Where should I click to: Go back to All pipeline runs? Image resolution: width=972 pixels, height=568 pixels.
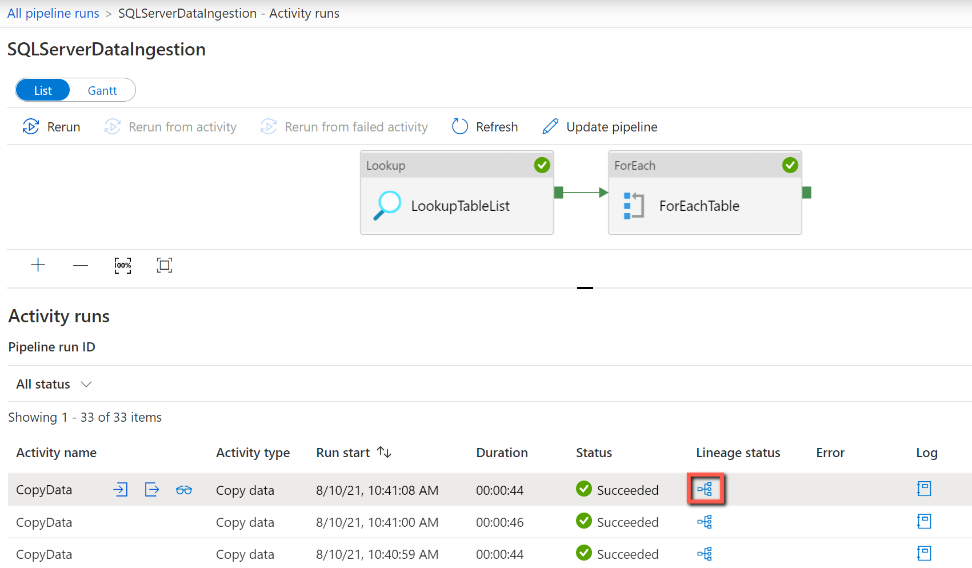click(53, 14)
